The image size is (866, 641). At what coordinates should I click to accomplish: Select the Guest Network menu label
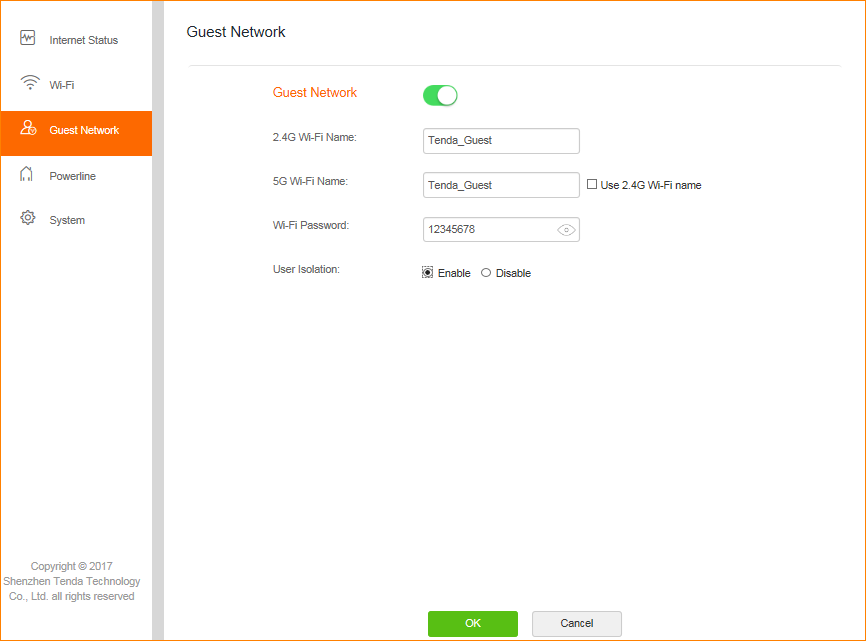pyautogui.click(x=84, y=130)
